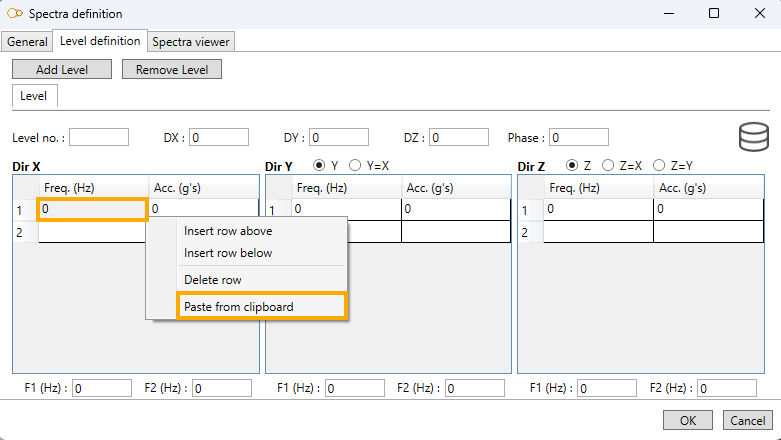Screen dimensions: 781x440
Task: Focus the Phase input field
Action: tap(578, 137)
